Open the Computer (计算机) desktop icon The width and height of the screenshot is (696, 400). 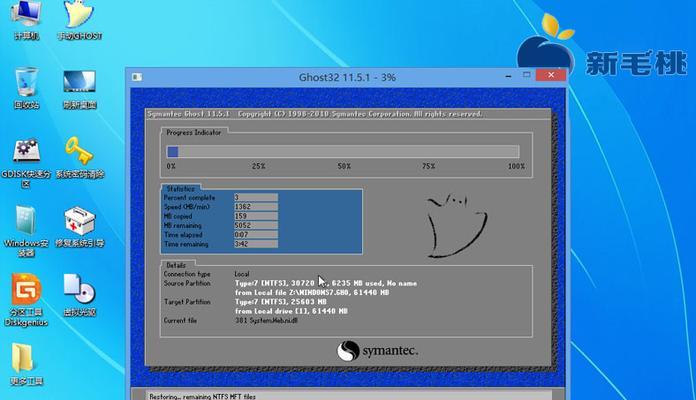pyautogui.click(x=26, y=20)
